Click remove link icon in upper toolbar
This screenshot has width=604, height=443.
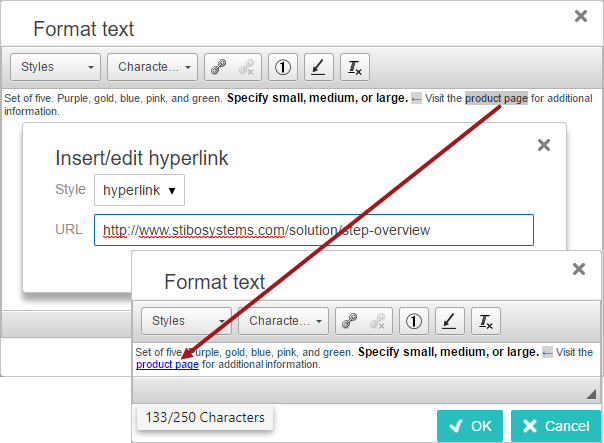(x=247, y=67)
